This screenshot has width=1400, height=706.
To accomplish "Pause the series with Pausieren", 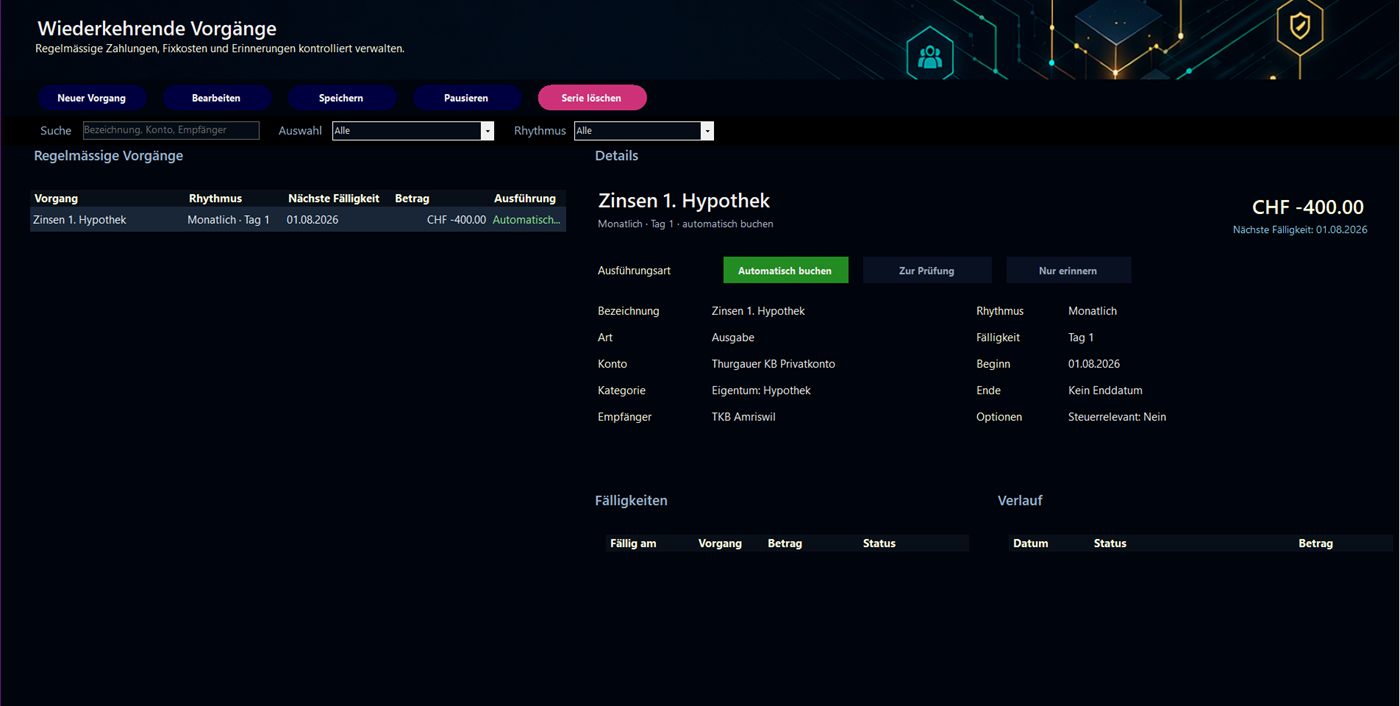I will pos(466,98).
